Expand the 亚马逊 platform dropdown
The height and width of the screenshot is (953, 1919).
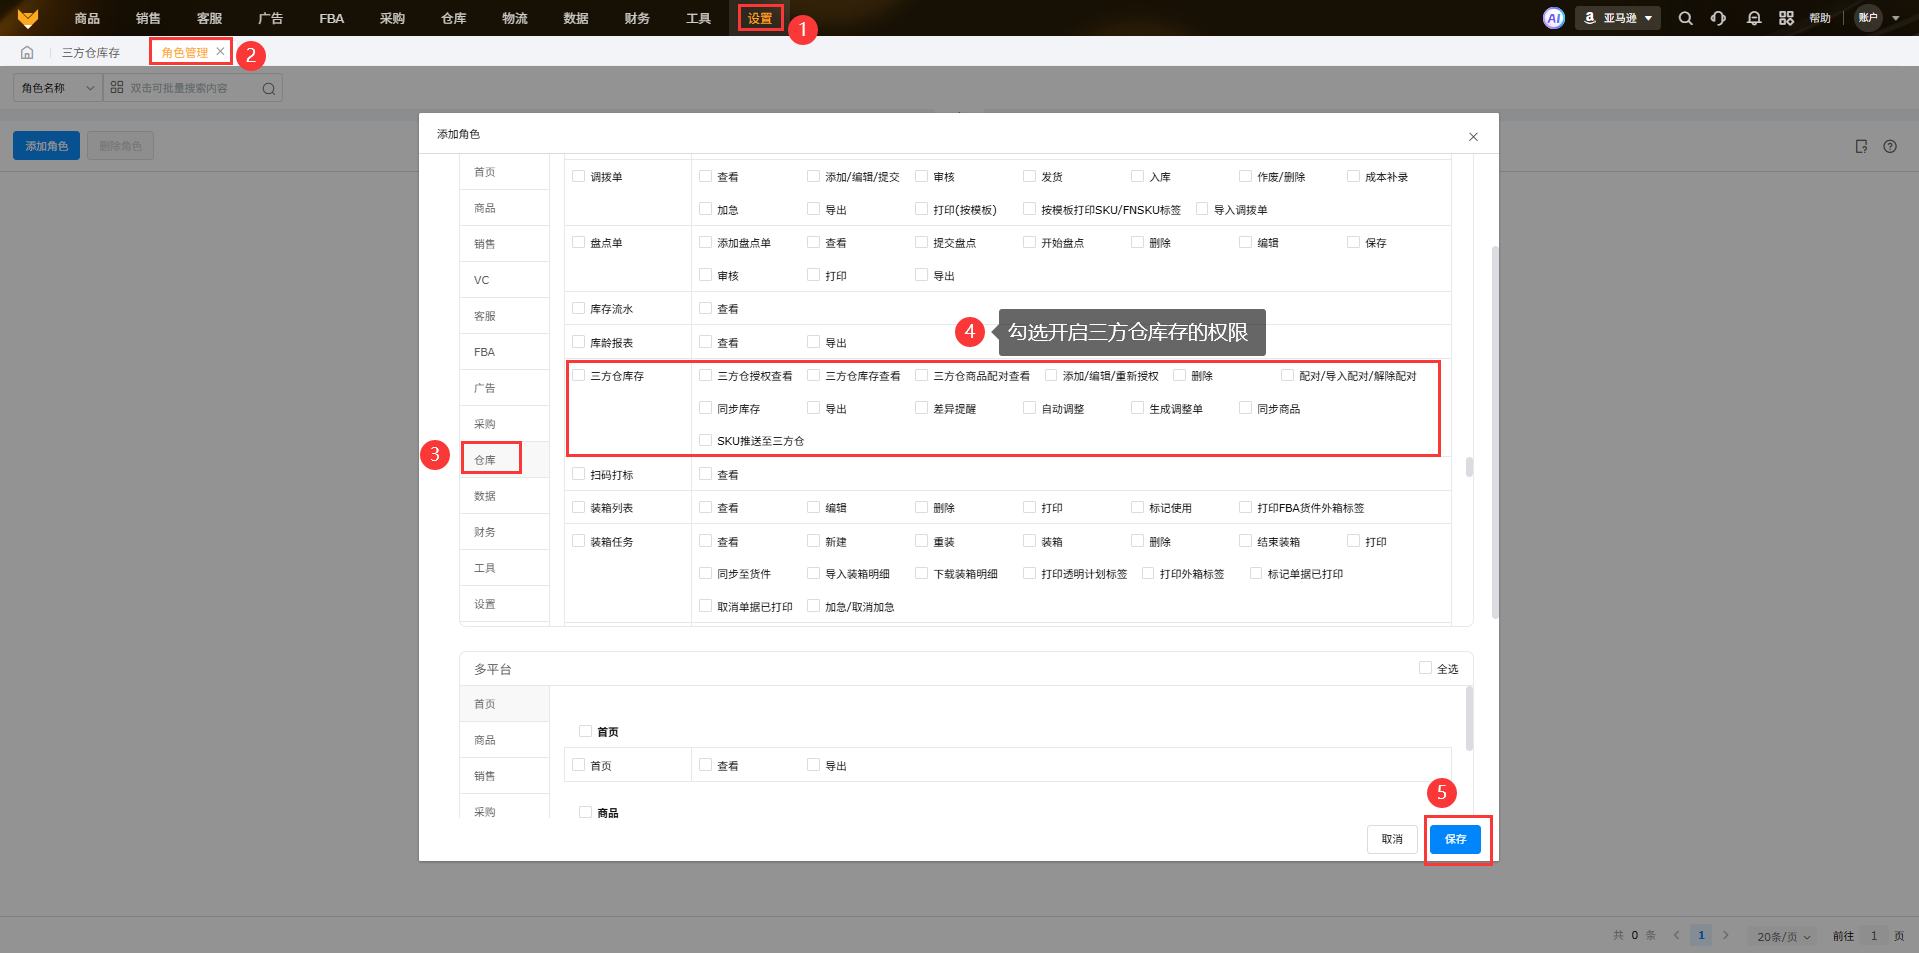click(1617, 18)
